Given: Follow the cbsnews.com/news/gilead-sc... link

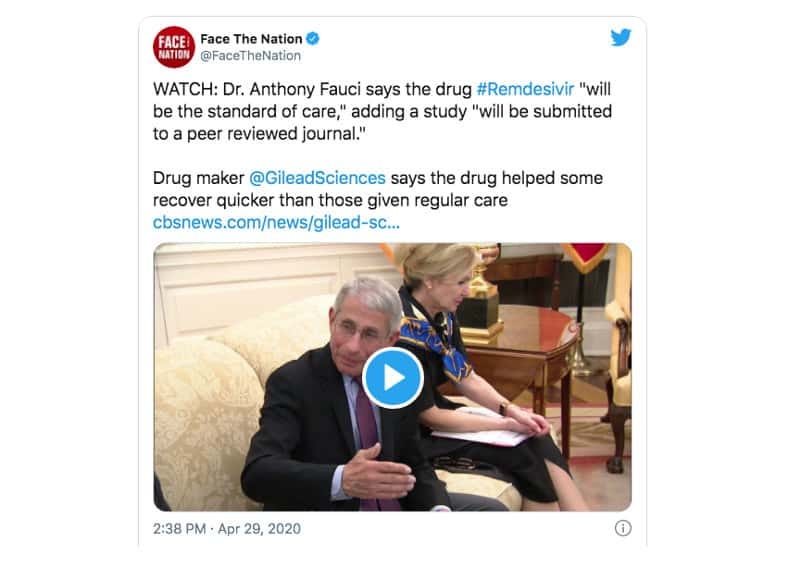Looking at the screenshot, I should [276, 223].
